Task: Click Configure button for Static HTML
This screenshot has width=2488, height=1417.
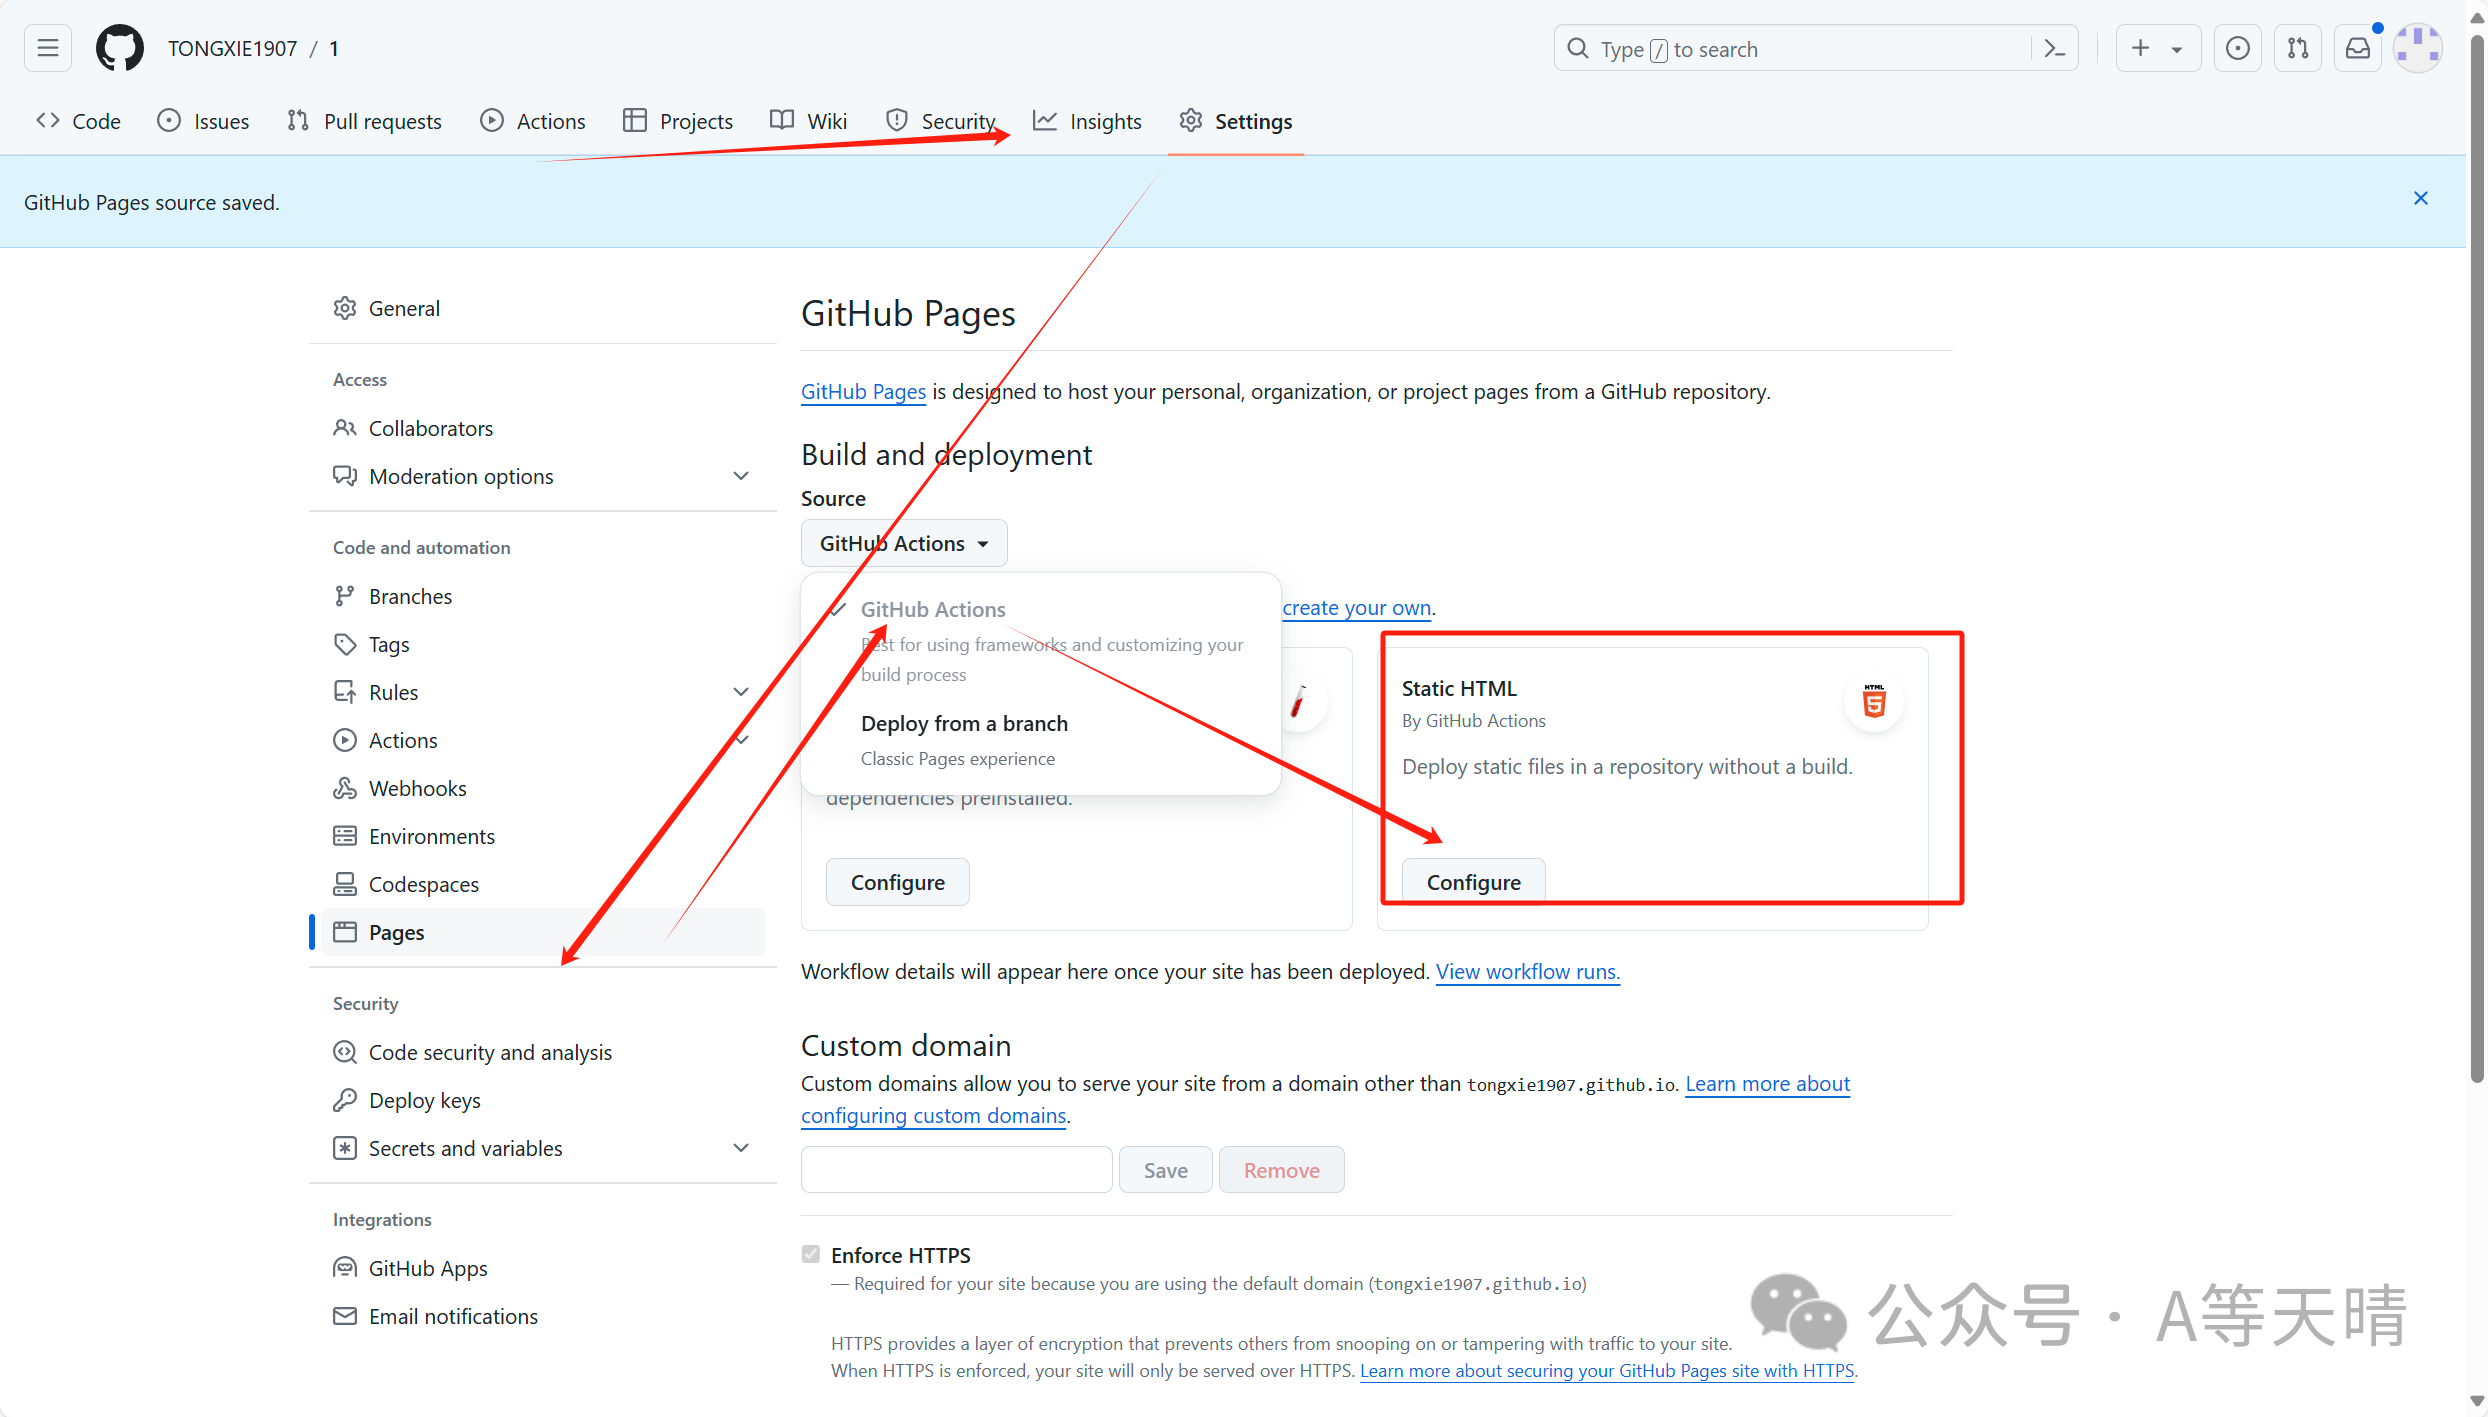Action: [1473, 882]
